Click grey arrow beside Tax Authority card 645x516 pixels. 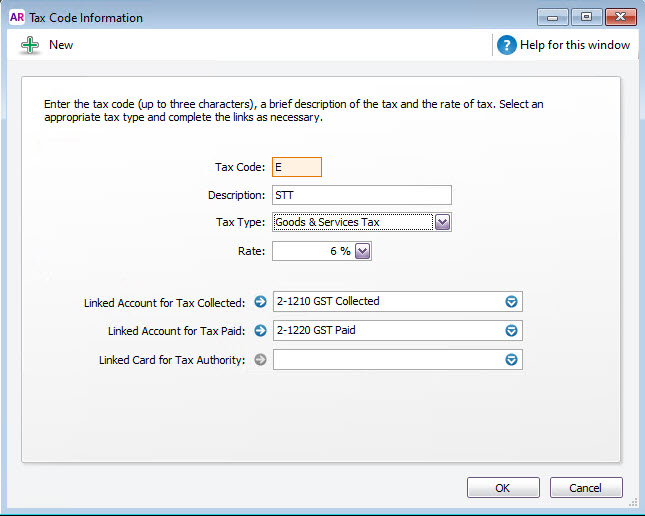click(x=260, y=360)
